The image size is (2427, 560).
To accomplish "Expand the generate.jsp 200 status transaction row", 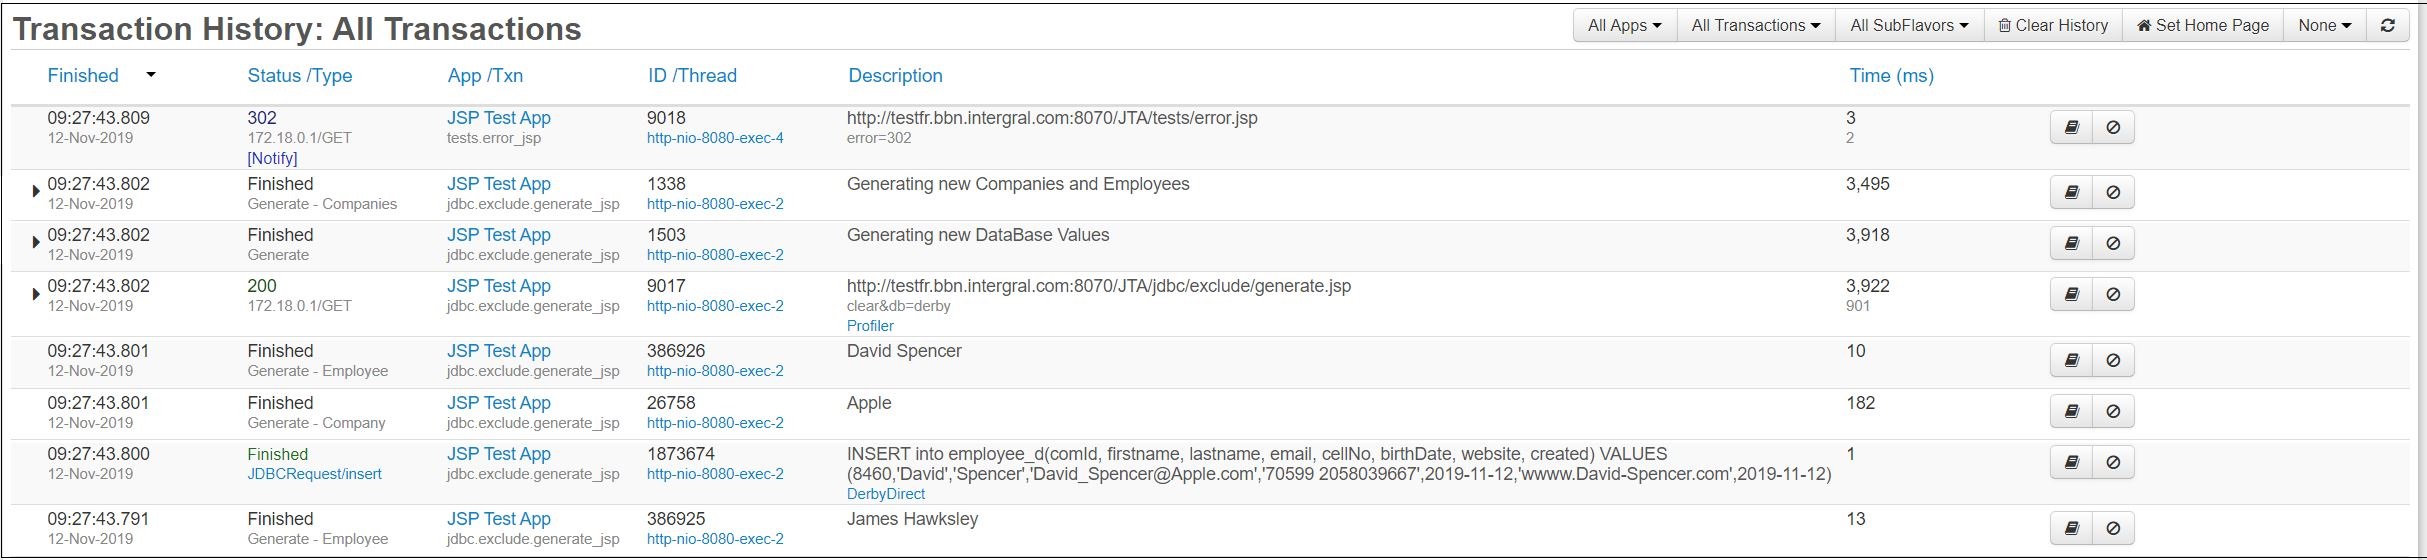I will pos(36,294).
